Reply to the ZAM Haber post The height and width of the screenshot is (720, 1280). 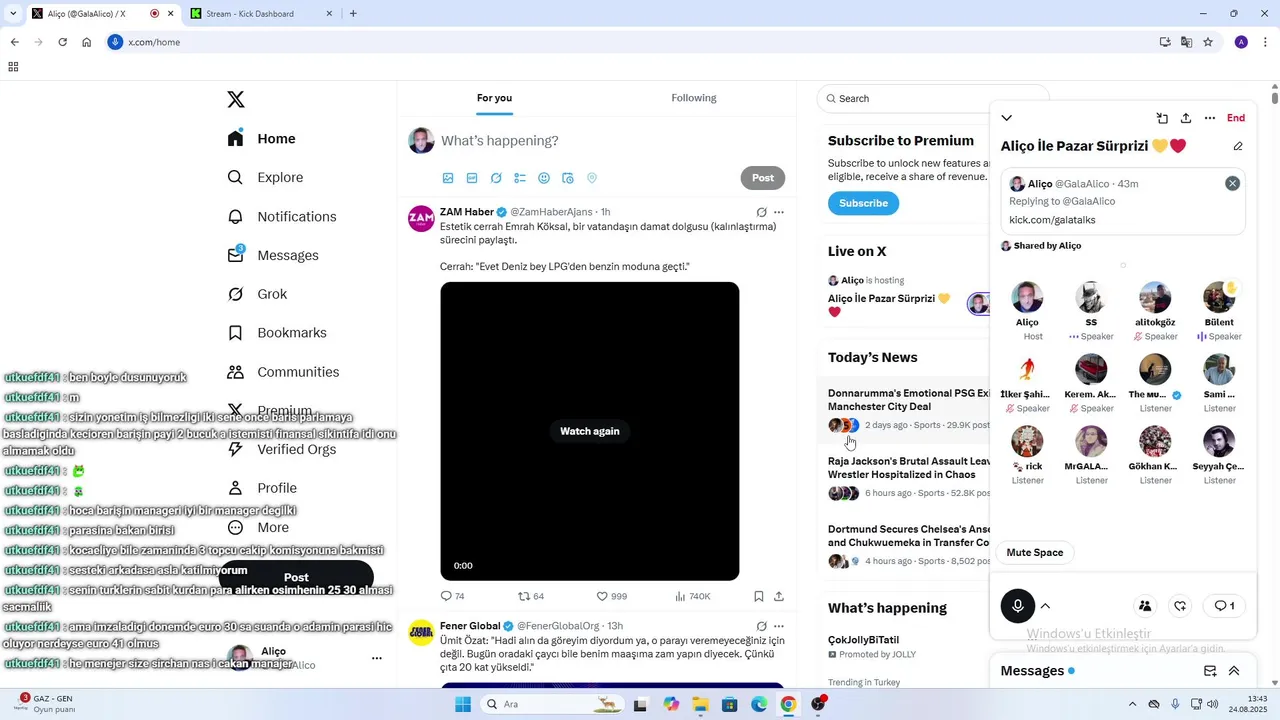(x=452, y=596)
